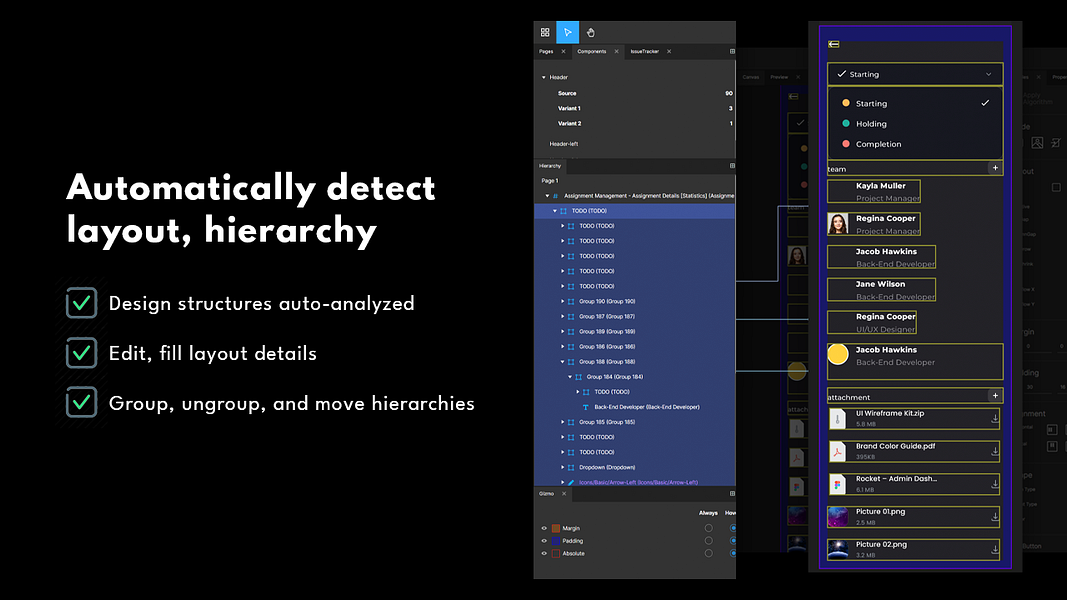Viewport: 1067px width, 600px height.
Task: Toggle Hover visibility for Absolute
Action: point(734,553)
